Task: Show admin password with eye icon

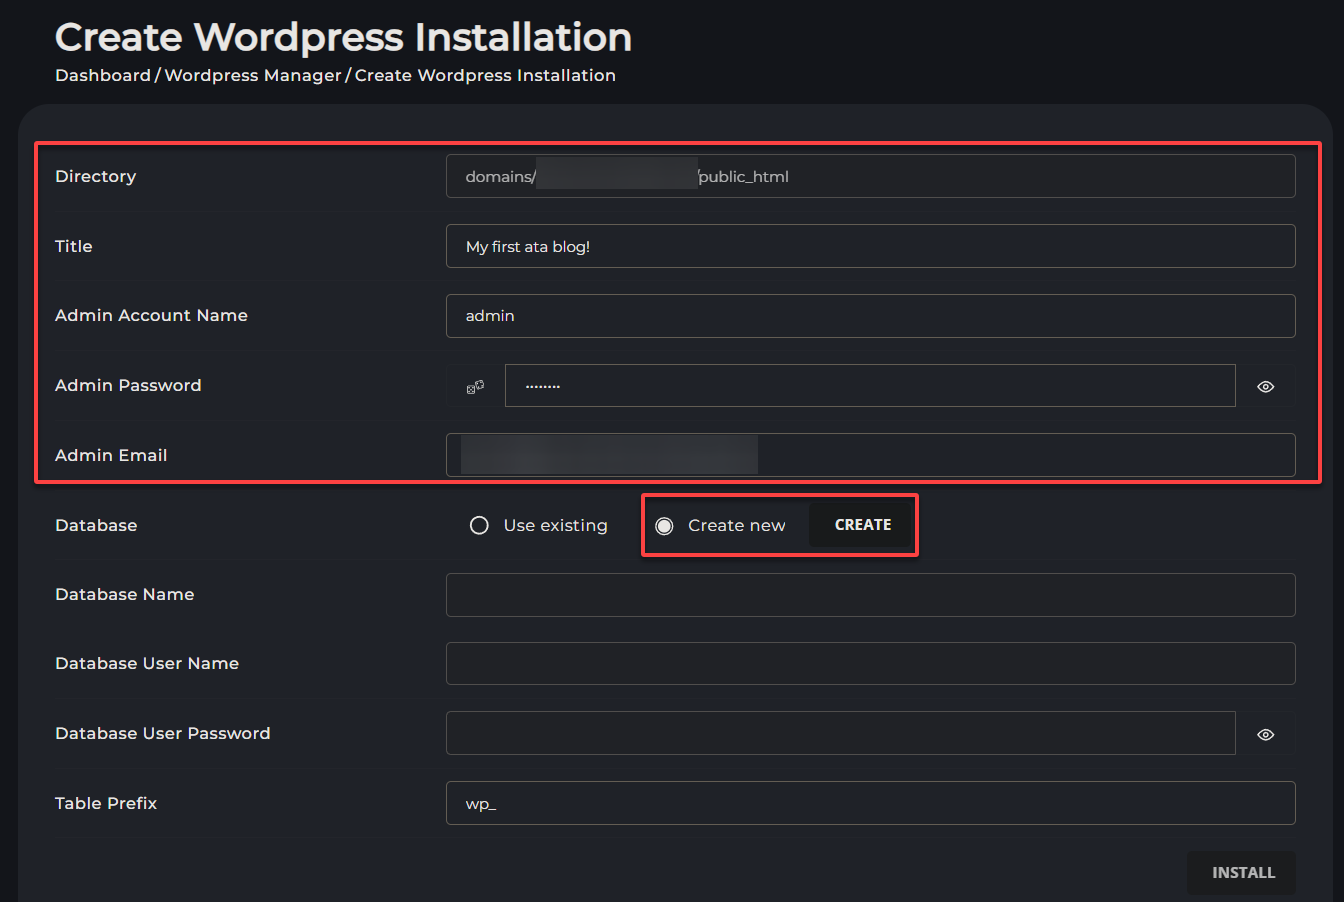Action: (x=1265, y=386)
